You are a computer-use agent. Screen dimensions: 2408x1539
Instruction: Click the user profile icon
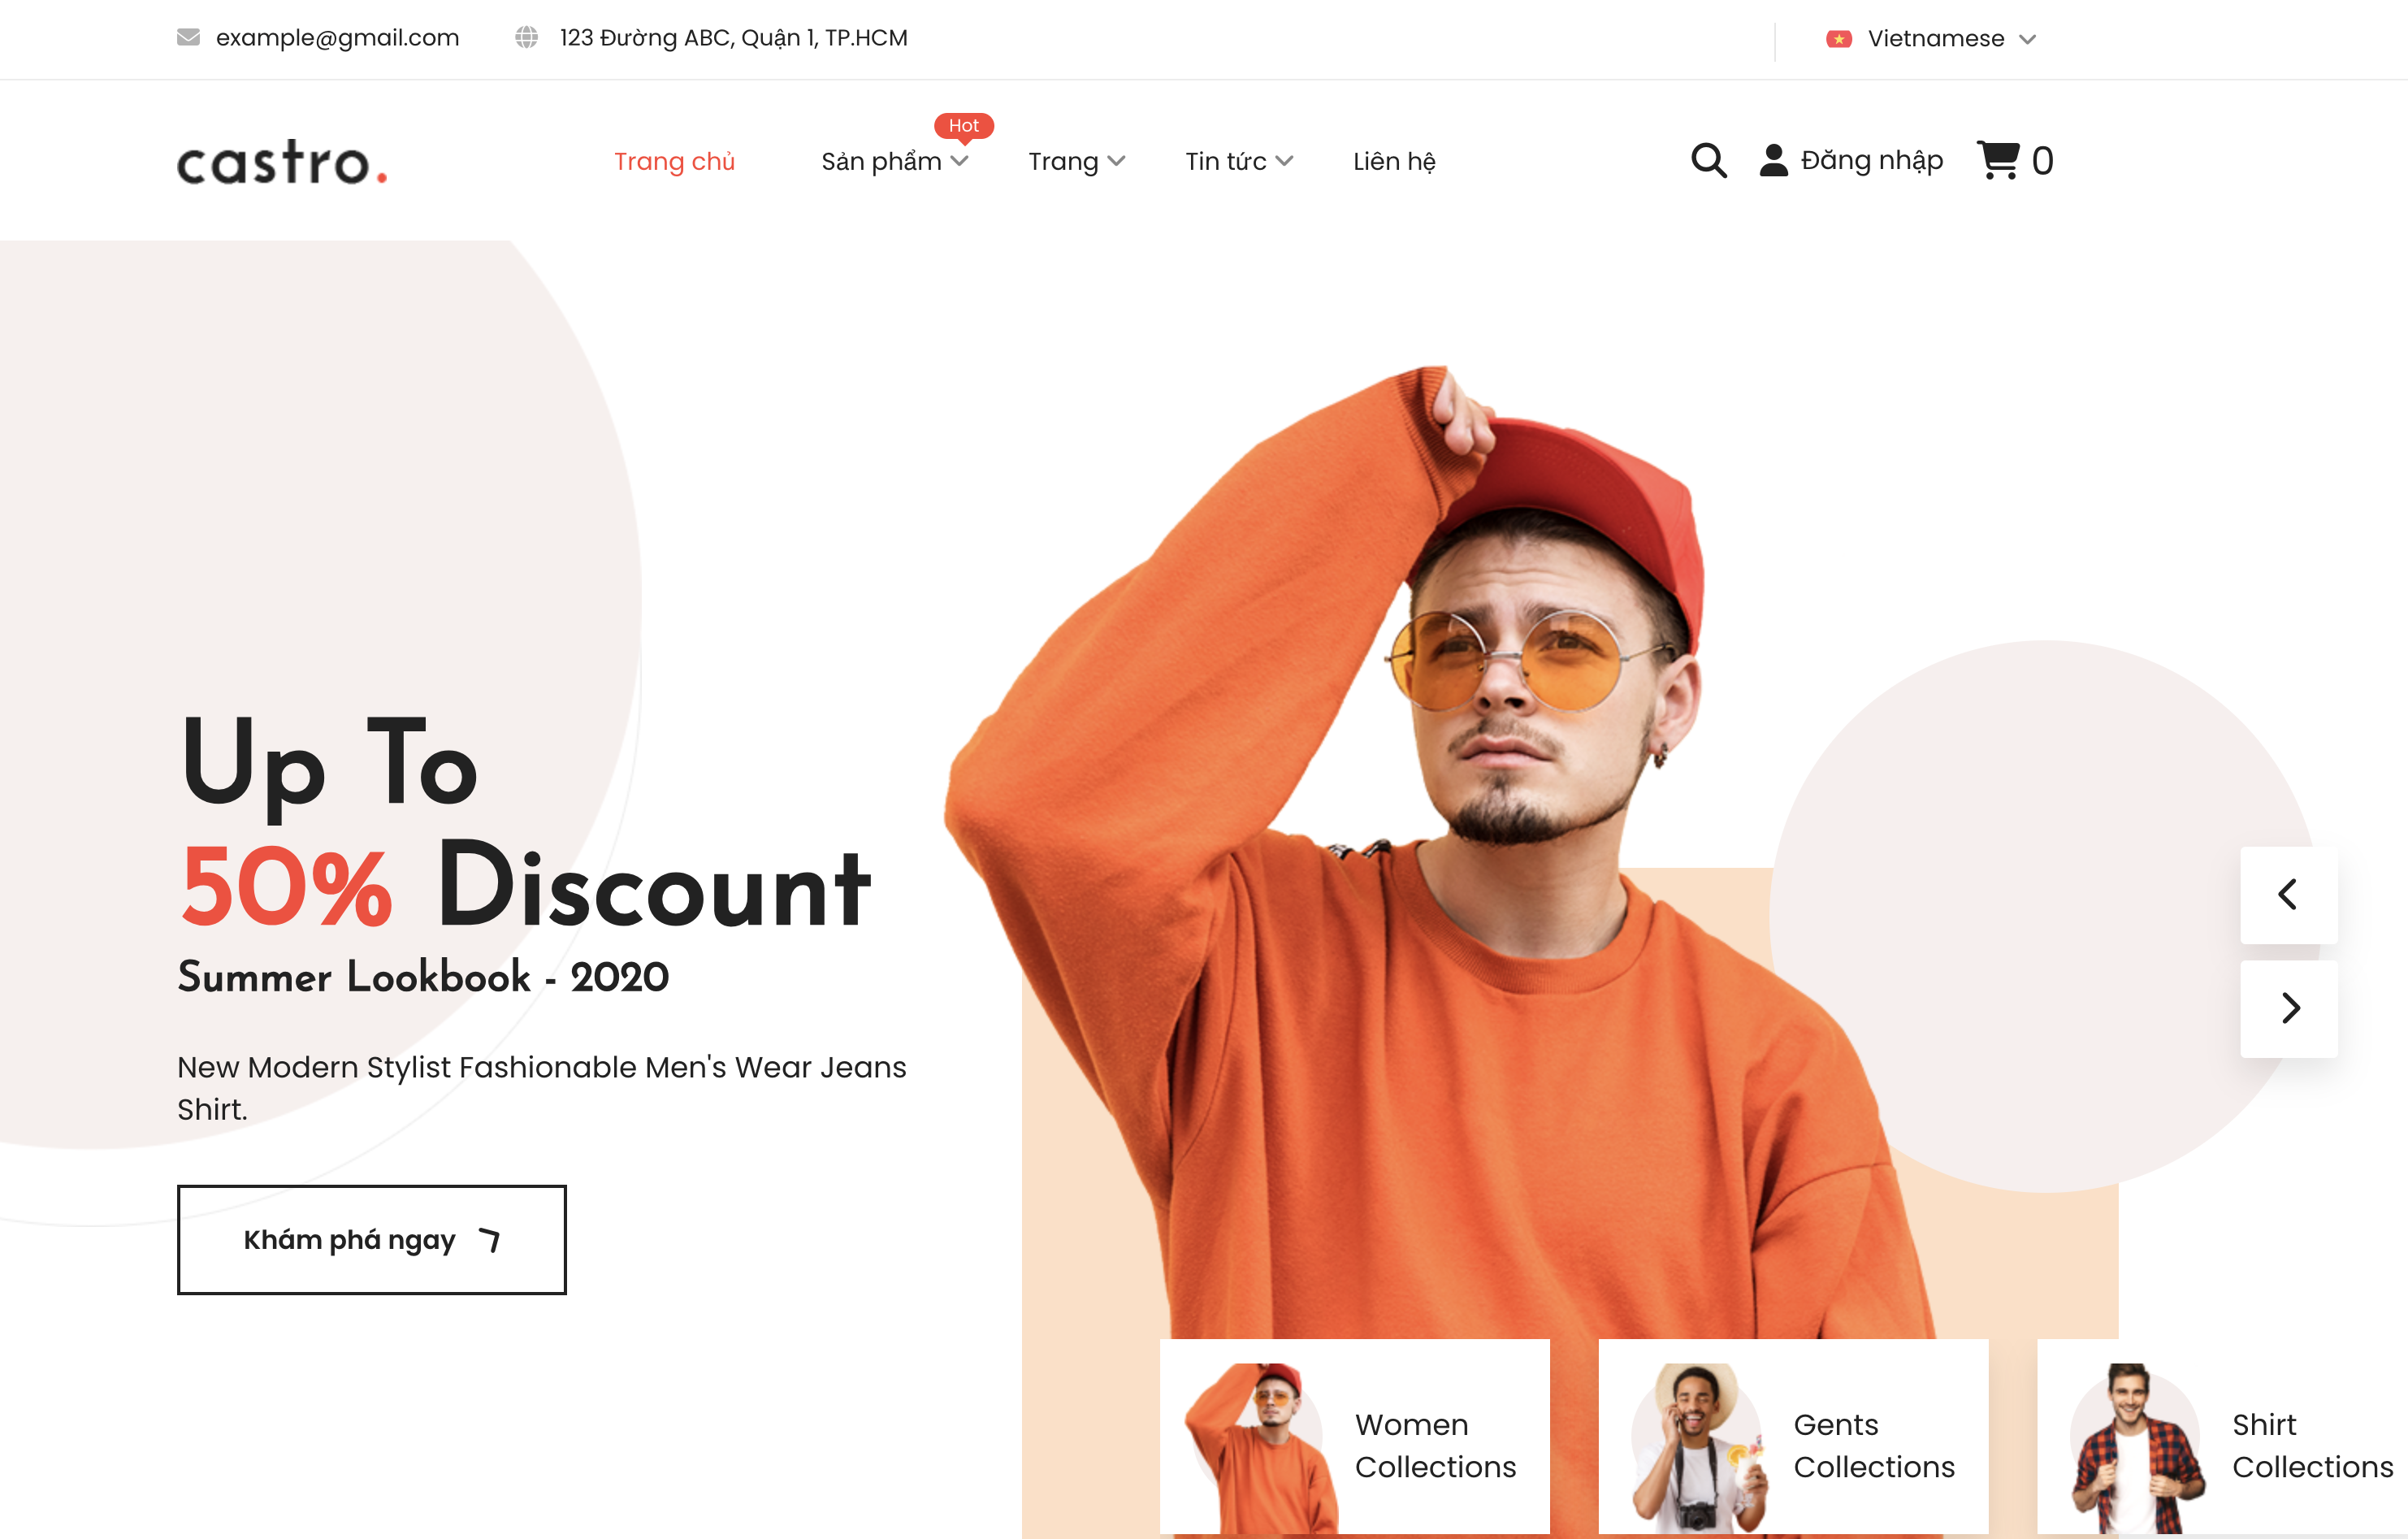click(1773, 160)
